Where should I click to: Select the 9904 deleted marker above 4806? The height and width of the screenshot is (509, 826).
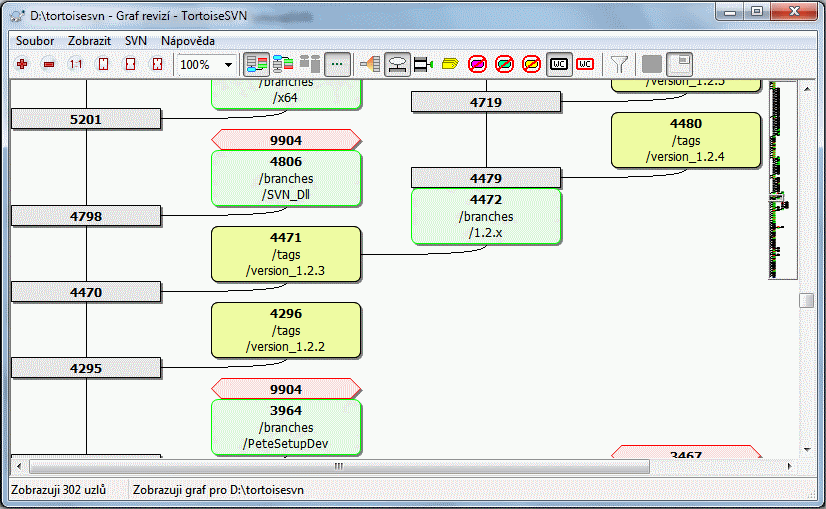coord(286,140)
